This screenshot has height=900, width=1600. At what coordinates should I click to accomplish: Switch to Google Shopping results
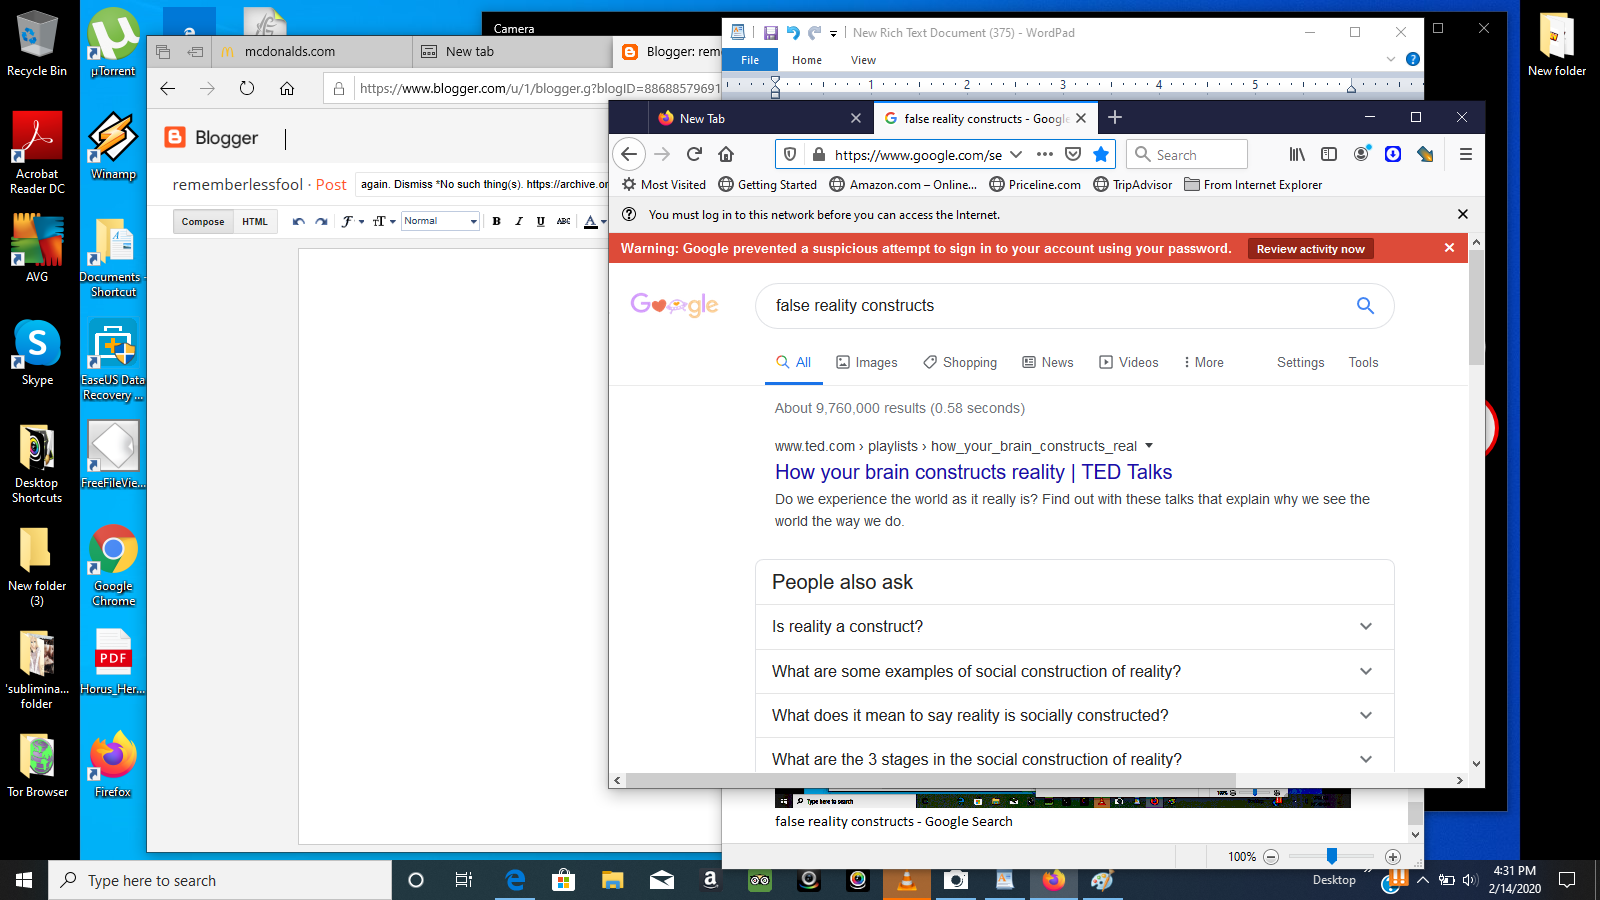coord(960,362)
